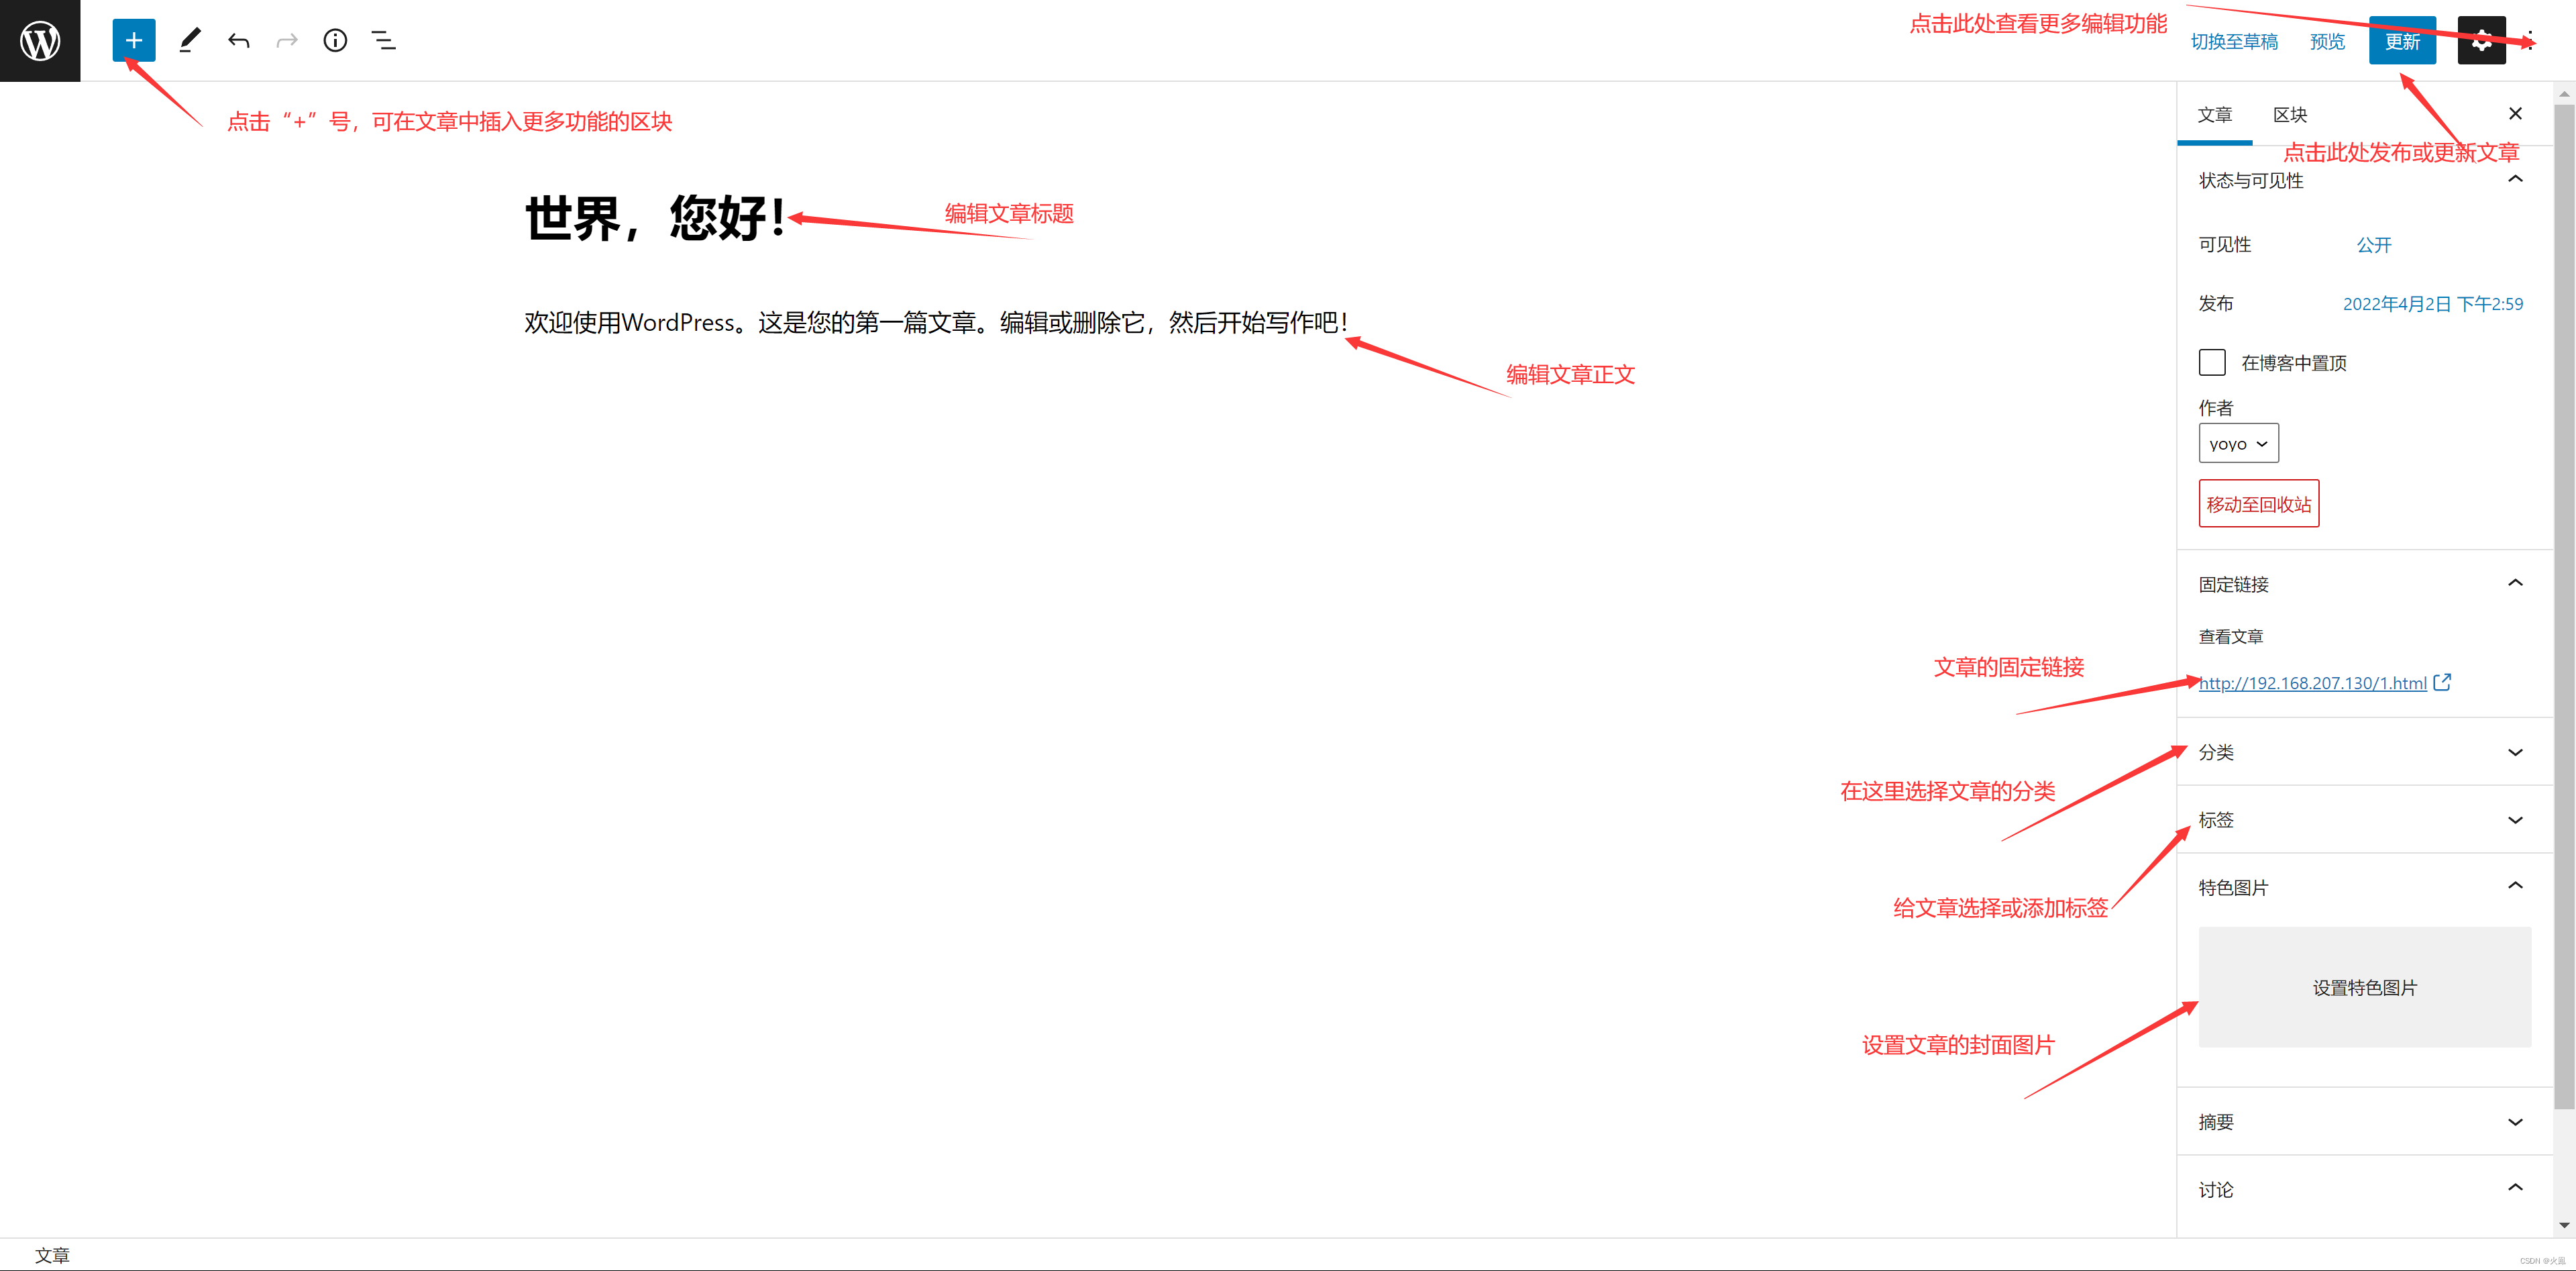Collapse the 讨论 discussion panel
The height and width of the screenshot is (1271, 2576).
pyautogui.click(x=2365, y=1189)
